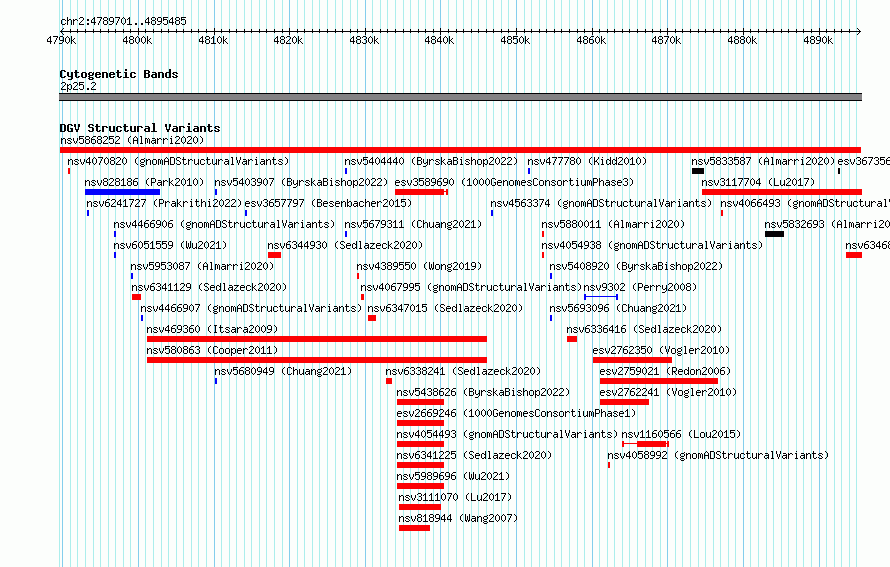Click the blue nsv828186 variant bar
890x567 pixels.
122,192
